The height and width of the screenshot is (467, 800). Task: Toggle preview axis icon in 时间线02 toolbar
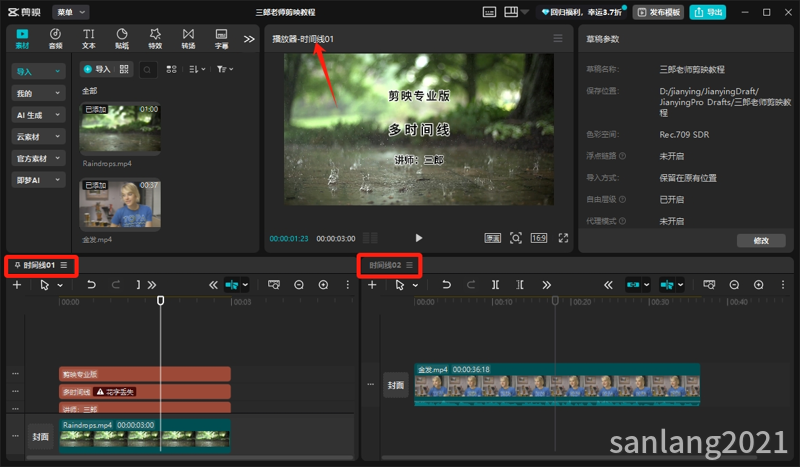(709, 285)
